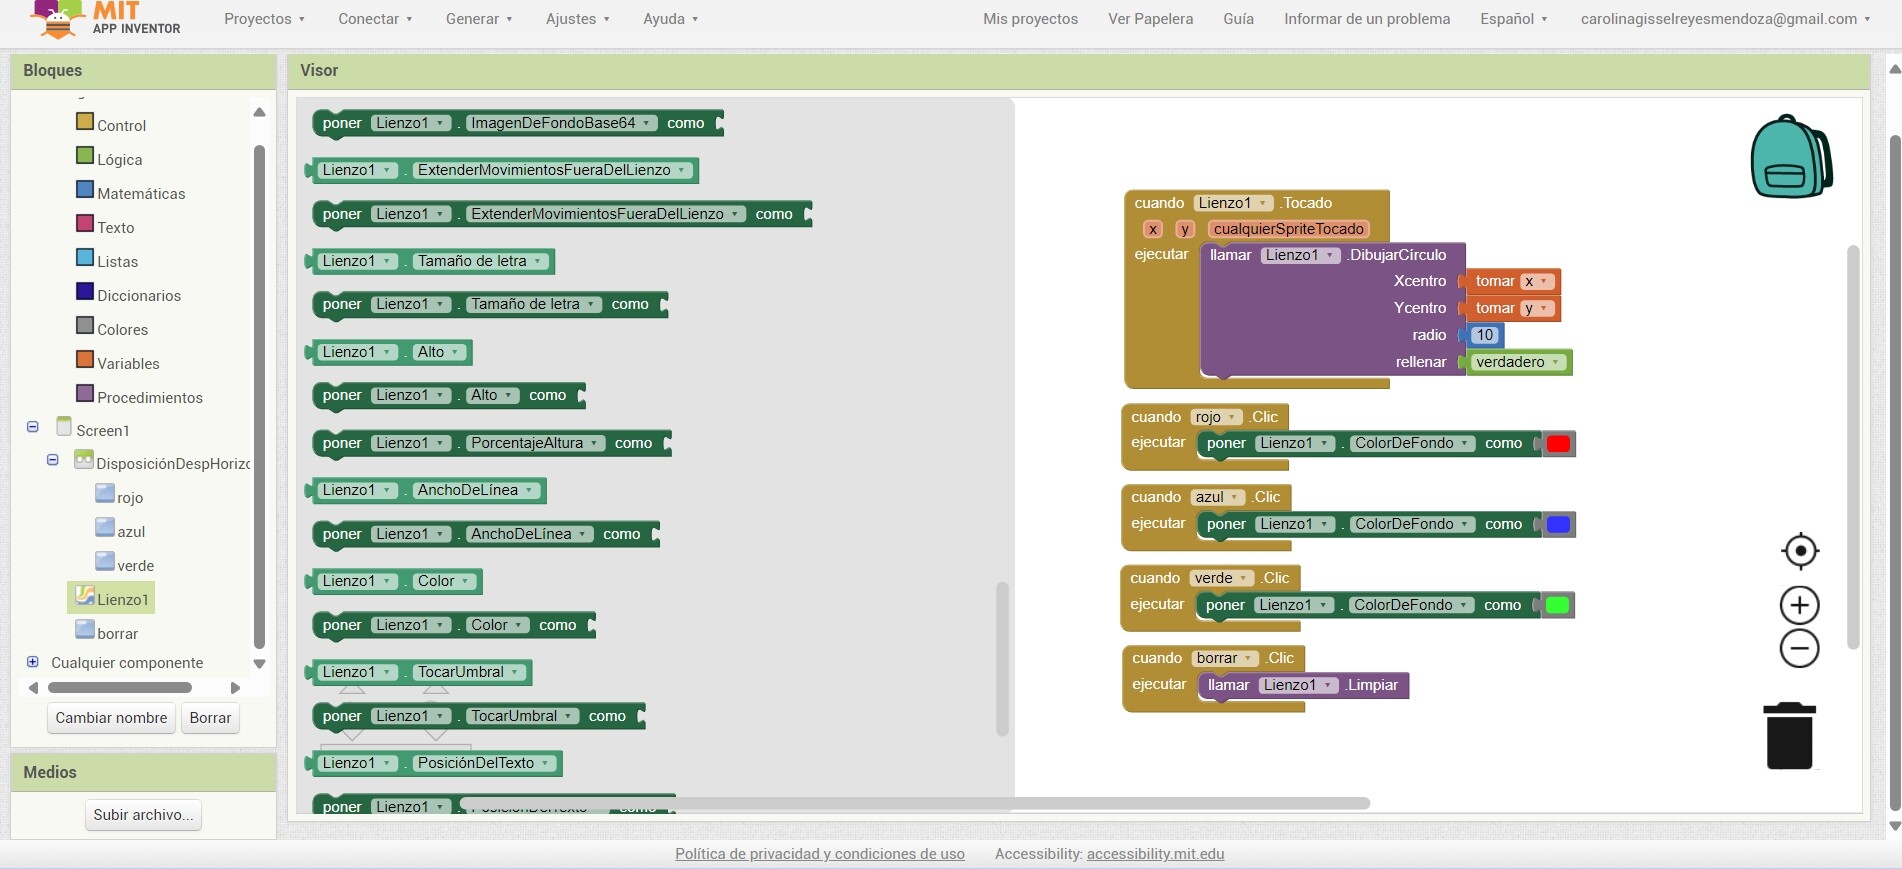Image resolution: width=1902 pixels, height=869 pixels.
Task: Select the rojo button component
Action: pos(119,497)
